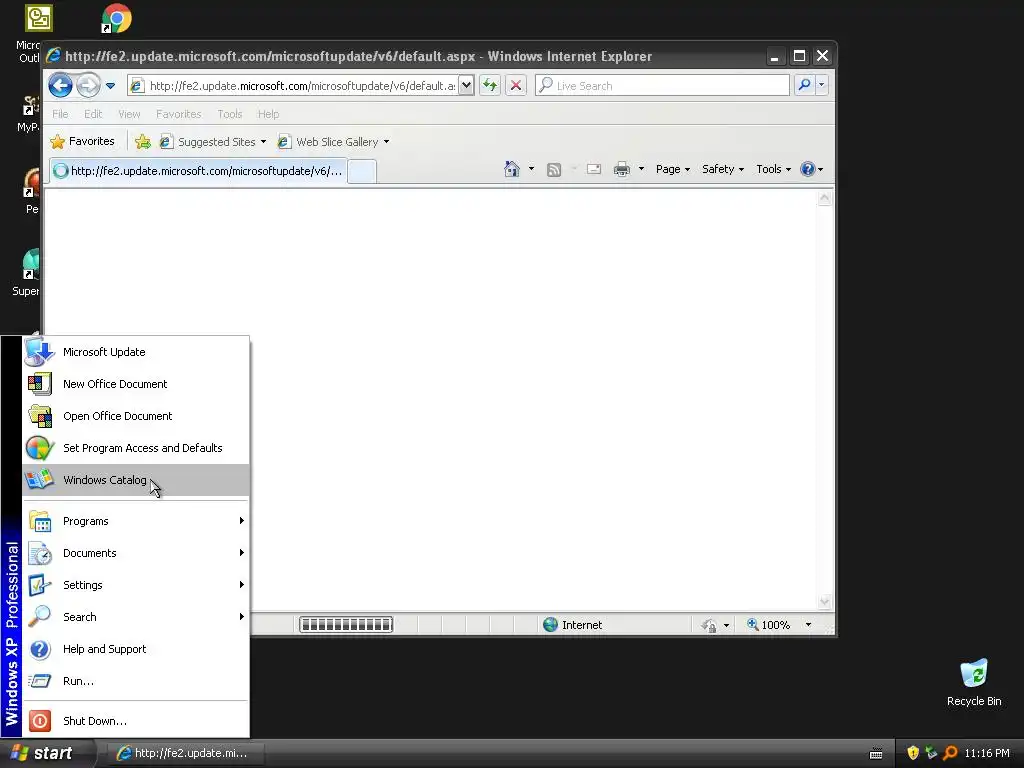Viewport: 1024px width, 768px height.
Task: Click the red Stop loading button
Action: pyautogui.click(x=516, y=85)
